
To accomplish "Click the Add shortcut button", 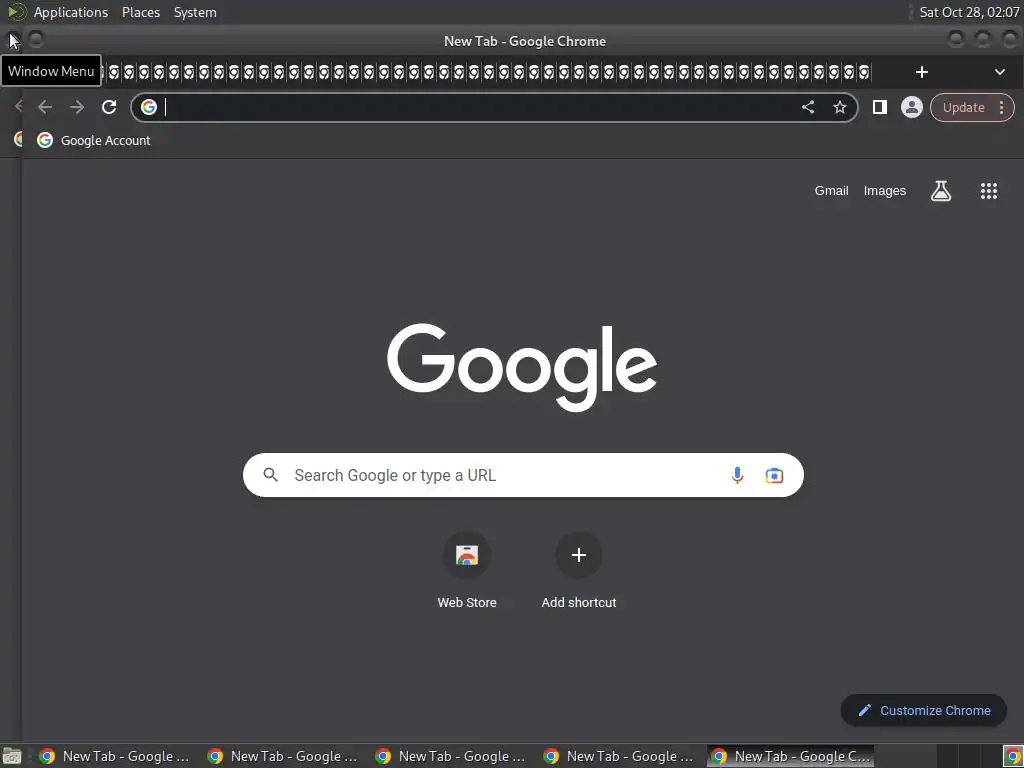I will click(x=579, y=571).
